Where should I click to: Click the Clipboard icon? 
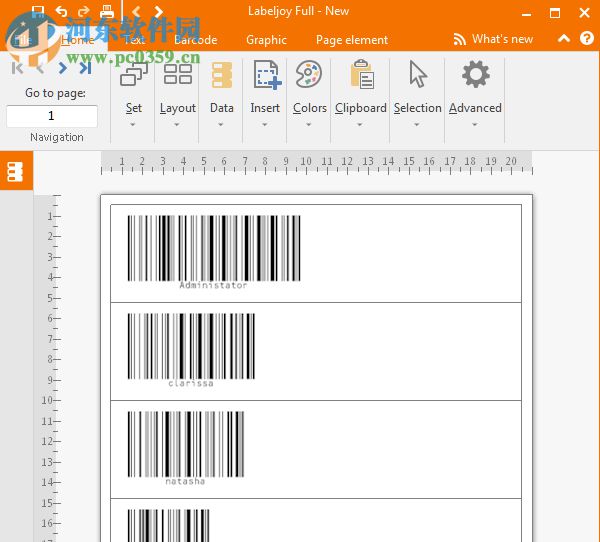tap(362, 74)
